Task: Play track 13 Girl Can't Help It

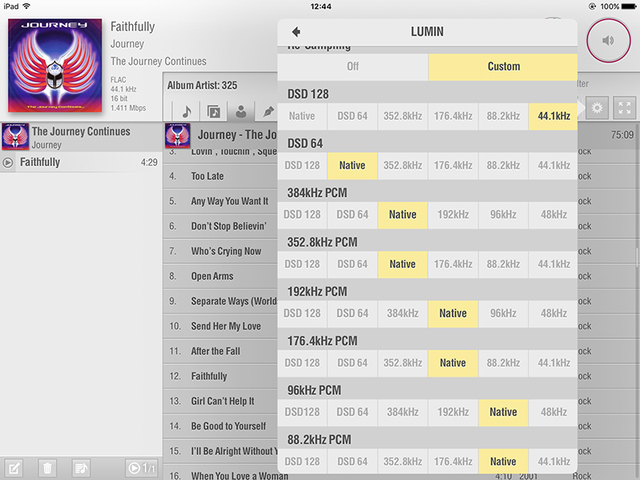Action: coord(220,401)
